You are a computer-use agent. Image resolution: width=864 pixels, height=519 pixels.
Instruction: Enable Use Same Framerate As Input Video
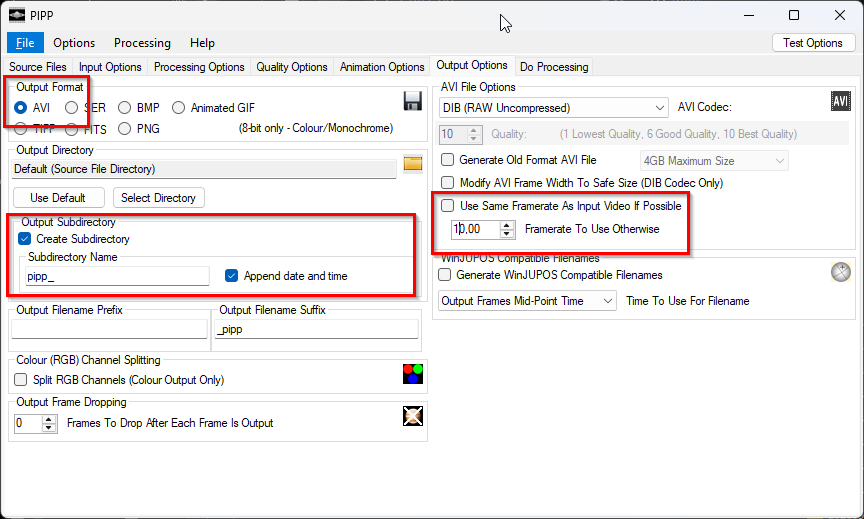447,206
